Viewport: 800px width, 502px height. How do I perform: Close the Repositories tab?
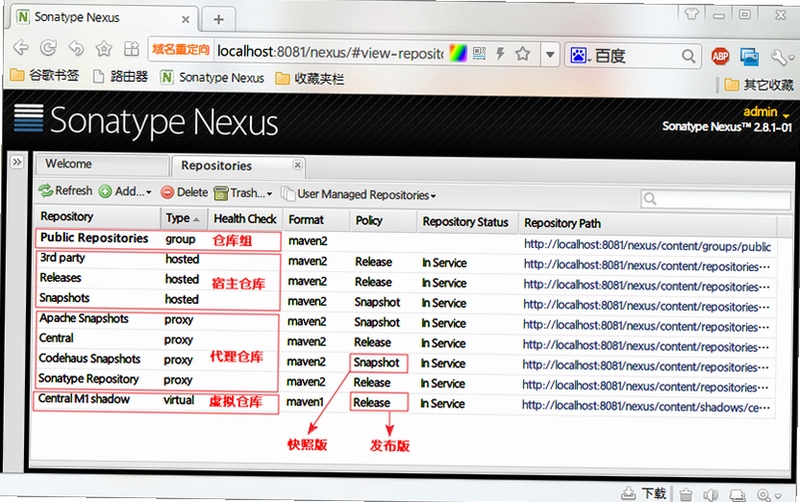click(297, 165)
